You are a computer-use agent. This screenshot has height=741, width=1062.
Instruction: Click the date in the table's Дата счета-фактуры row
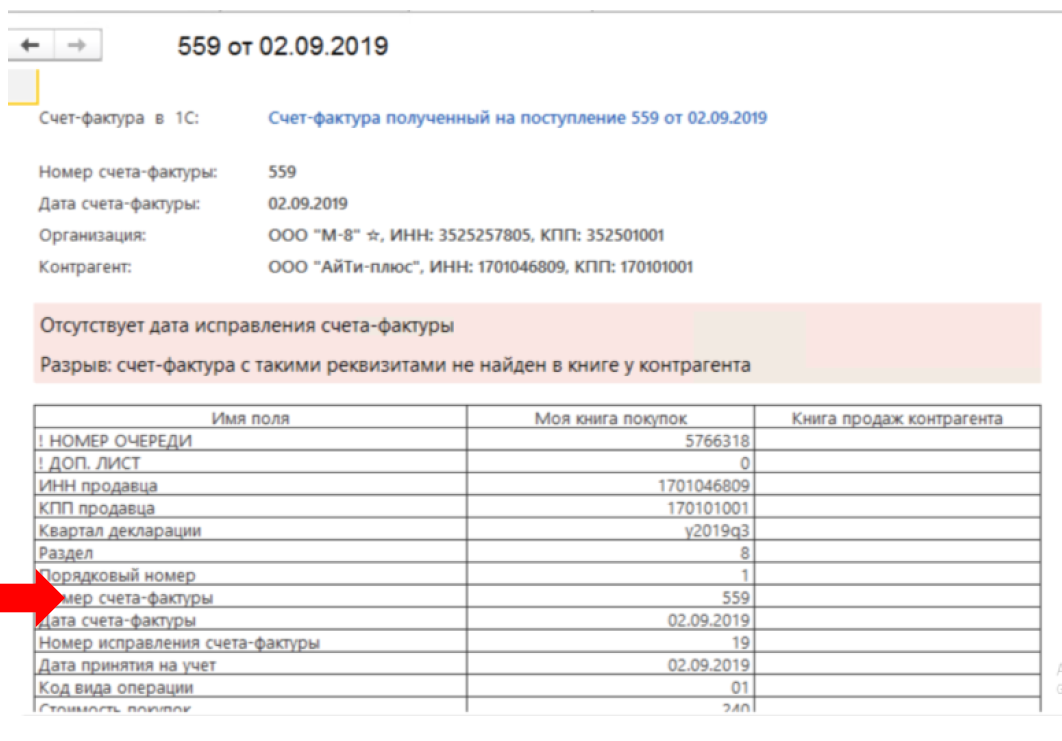coord(708,620)
